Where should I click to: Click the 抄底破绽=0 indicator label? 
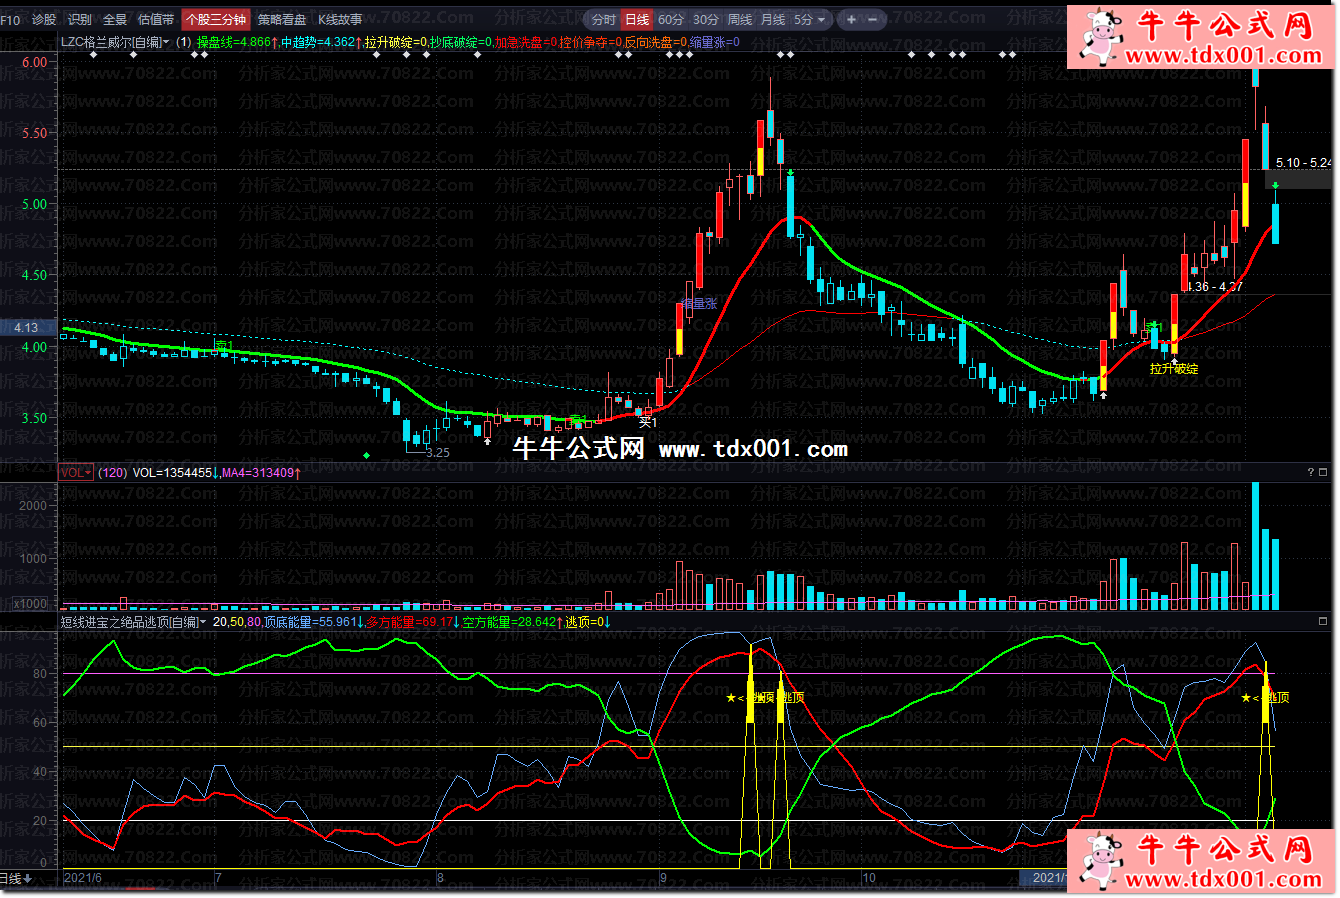[x=461, y=42]
